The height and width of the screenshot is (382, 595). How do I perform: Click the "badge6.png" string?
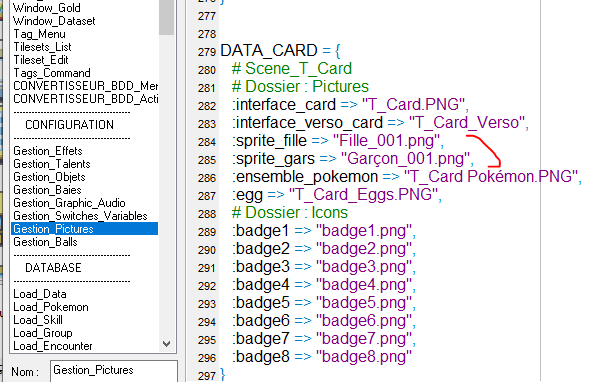(x=364, y=321)
